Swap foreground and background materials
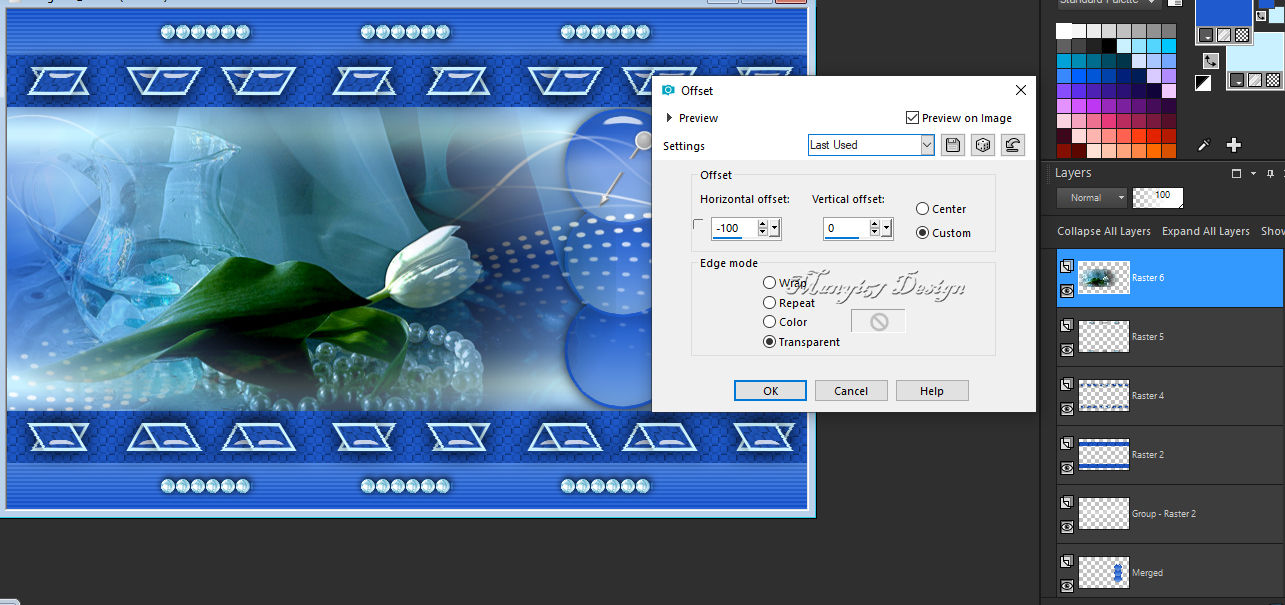Image resolution: width=1285 pixels, height=605 pixels. (x=1210, y=61)
